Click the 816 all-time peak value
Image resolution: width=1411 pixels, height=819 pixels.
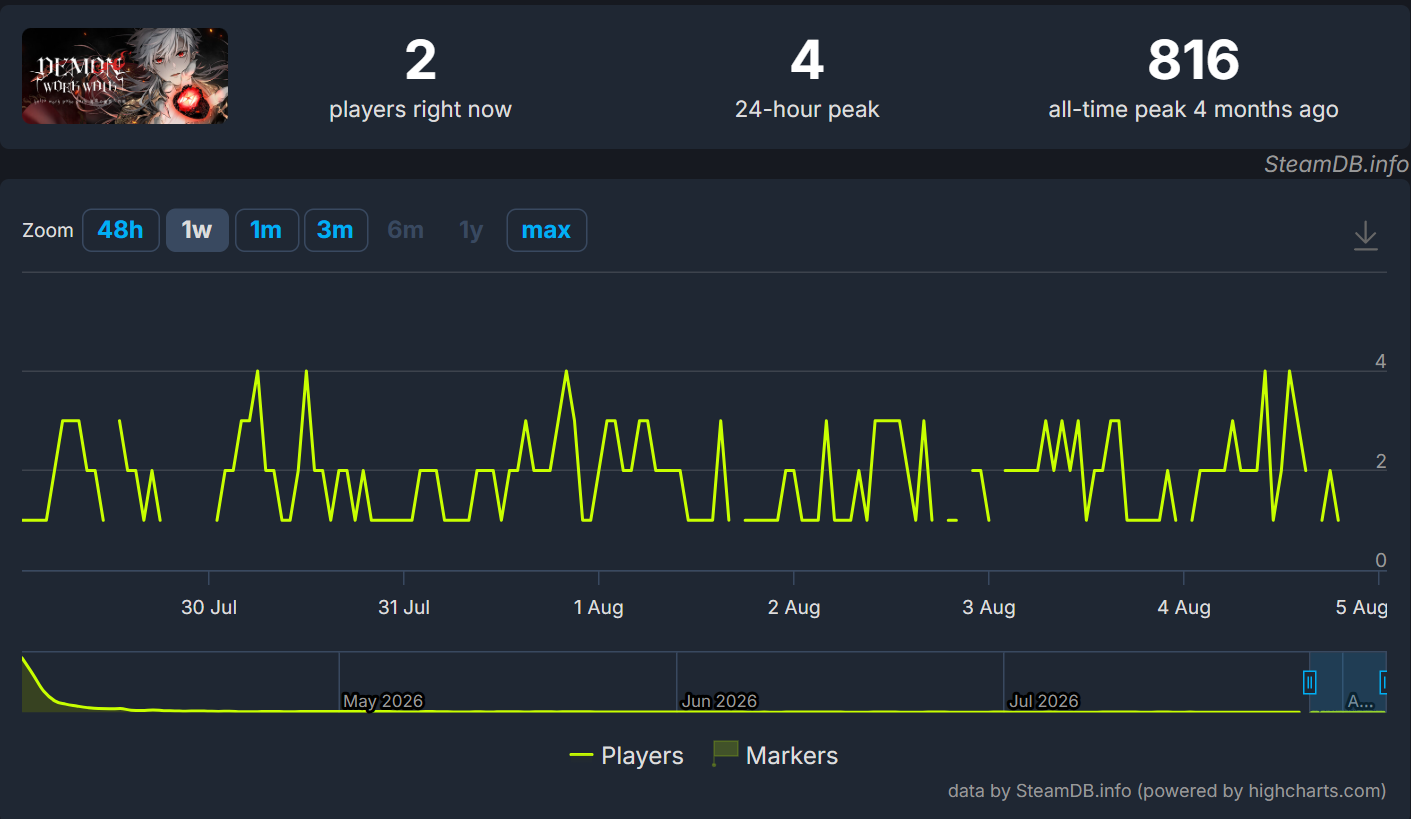point(1193,60)
